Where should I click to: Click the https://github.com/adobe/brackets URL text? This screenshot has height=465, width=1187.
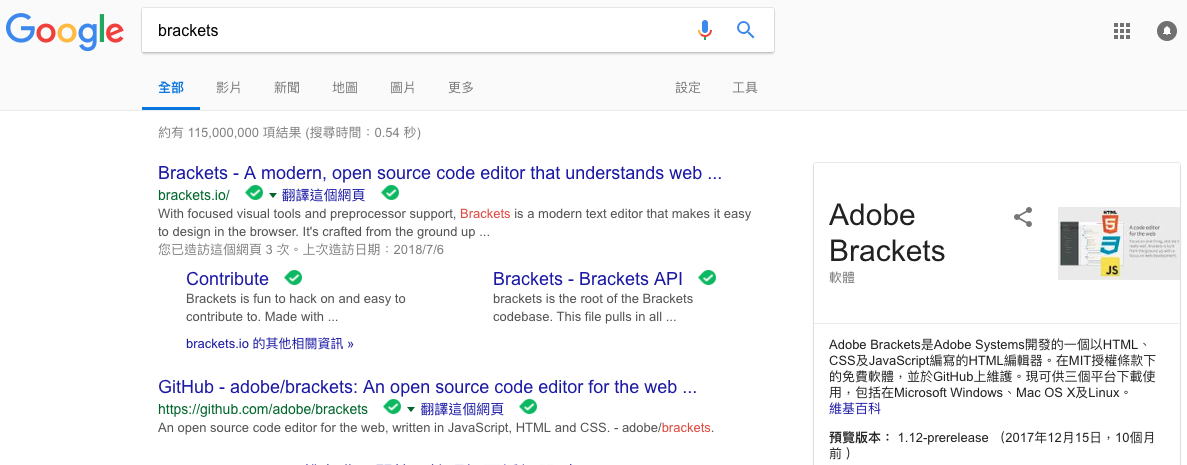click(x=263, y=410)
